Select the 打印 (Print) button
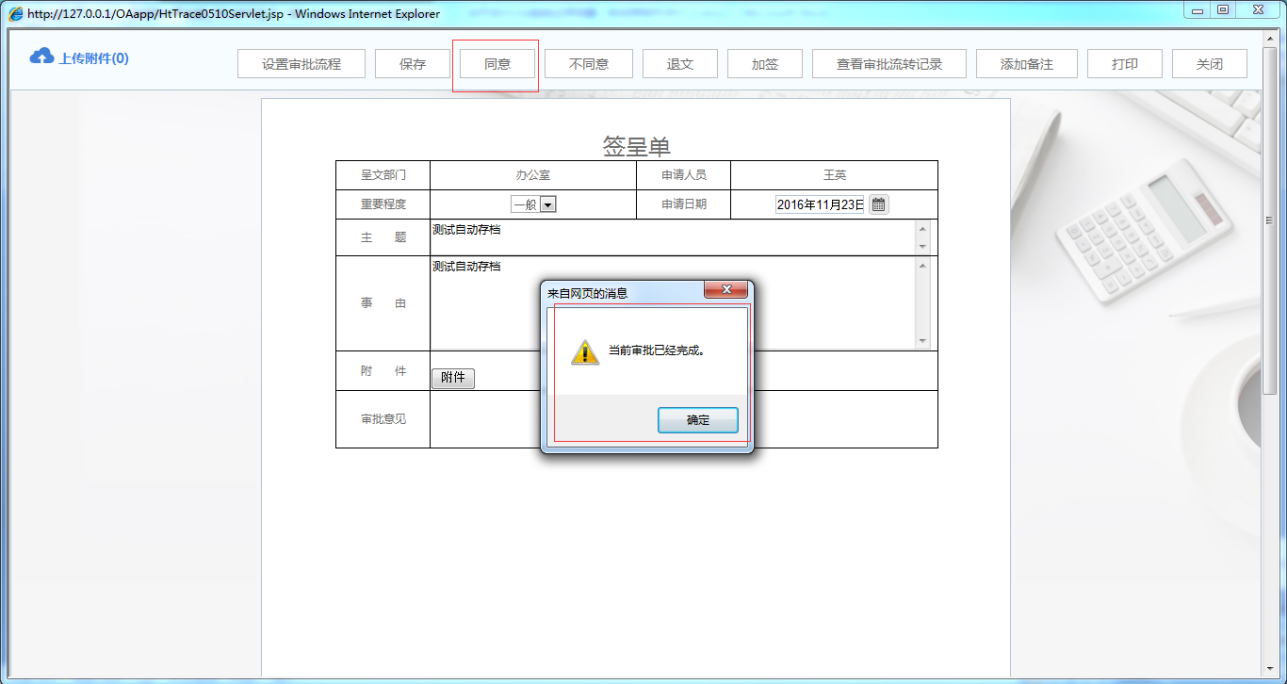This screenshot has height=684, width=1287. 1124,63
